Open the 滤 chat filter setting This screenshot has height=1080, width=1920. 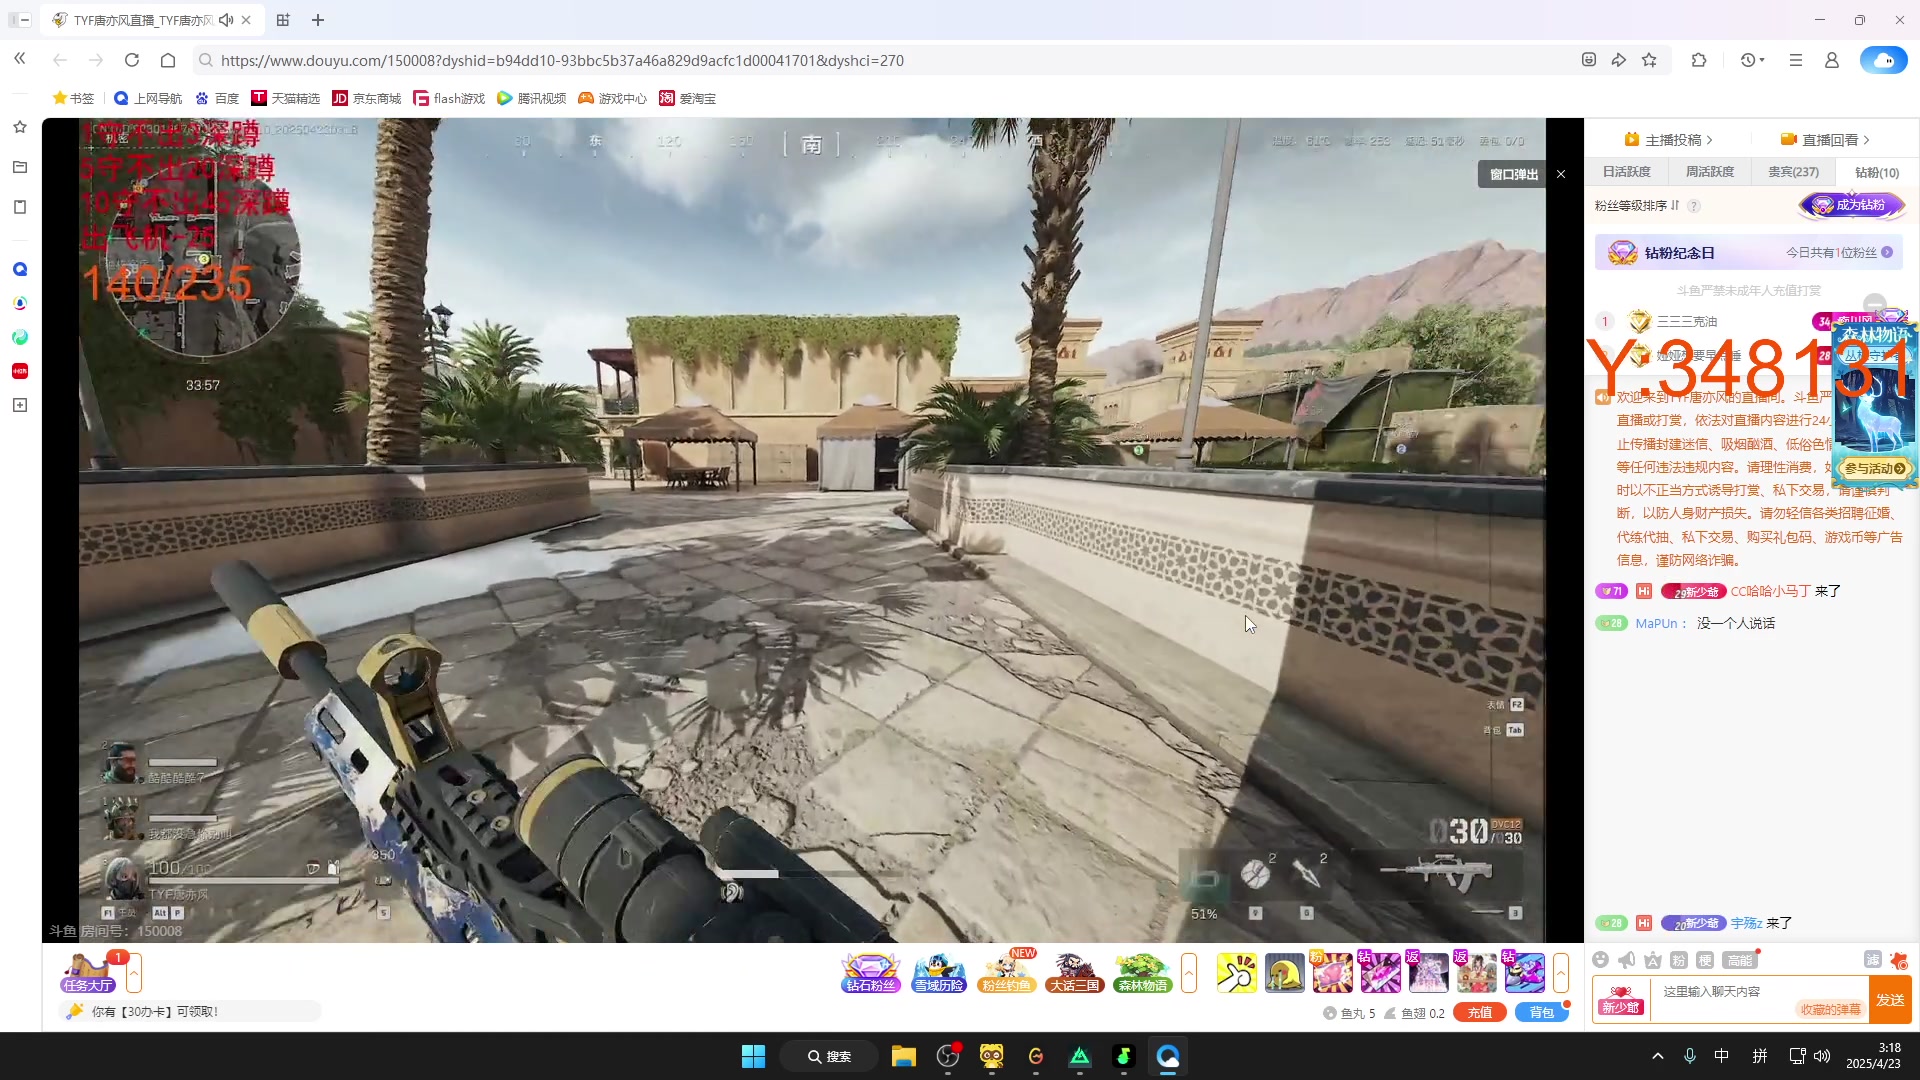pos(1873,960)
